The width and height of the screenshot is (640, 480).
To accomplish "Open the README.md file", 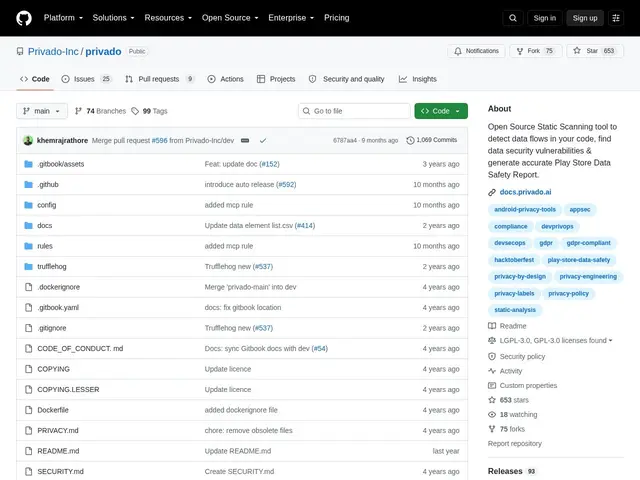I will point(58,451).
